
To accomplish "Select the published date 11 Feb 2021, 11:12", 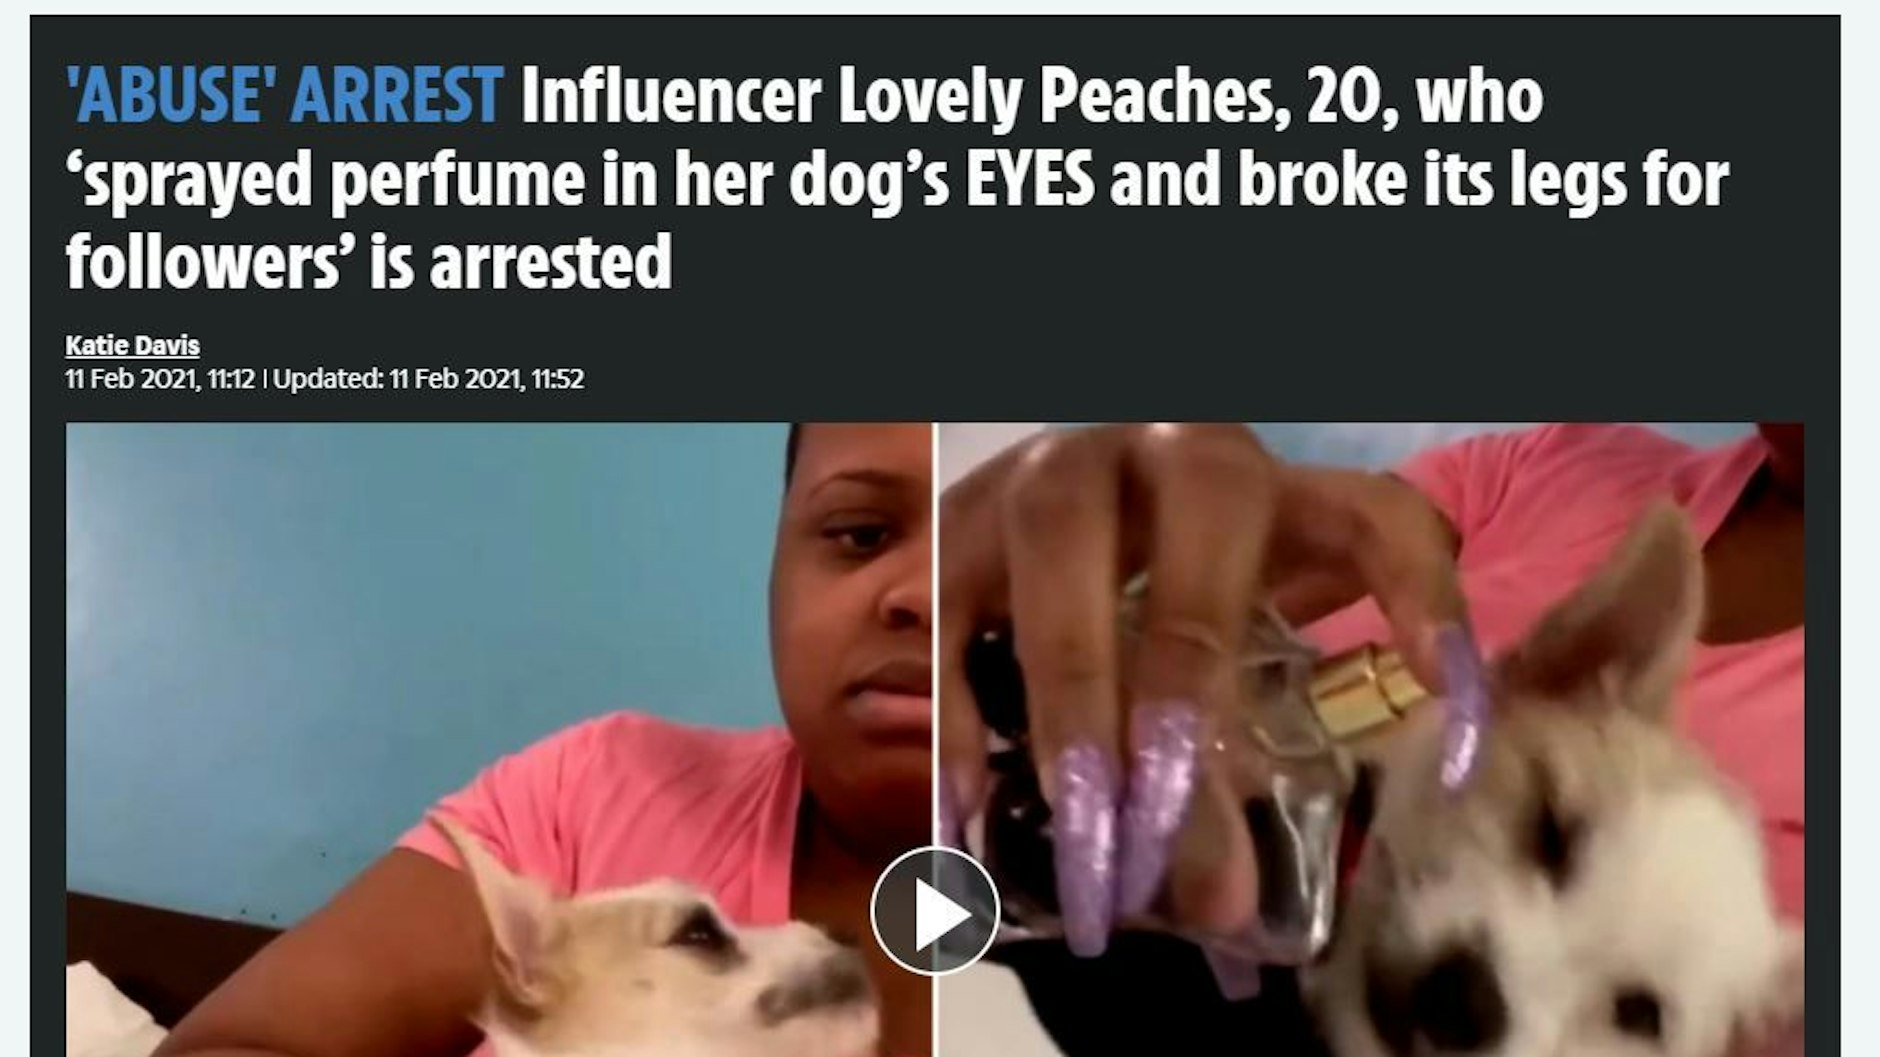I will (x=160, y=380).
